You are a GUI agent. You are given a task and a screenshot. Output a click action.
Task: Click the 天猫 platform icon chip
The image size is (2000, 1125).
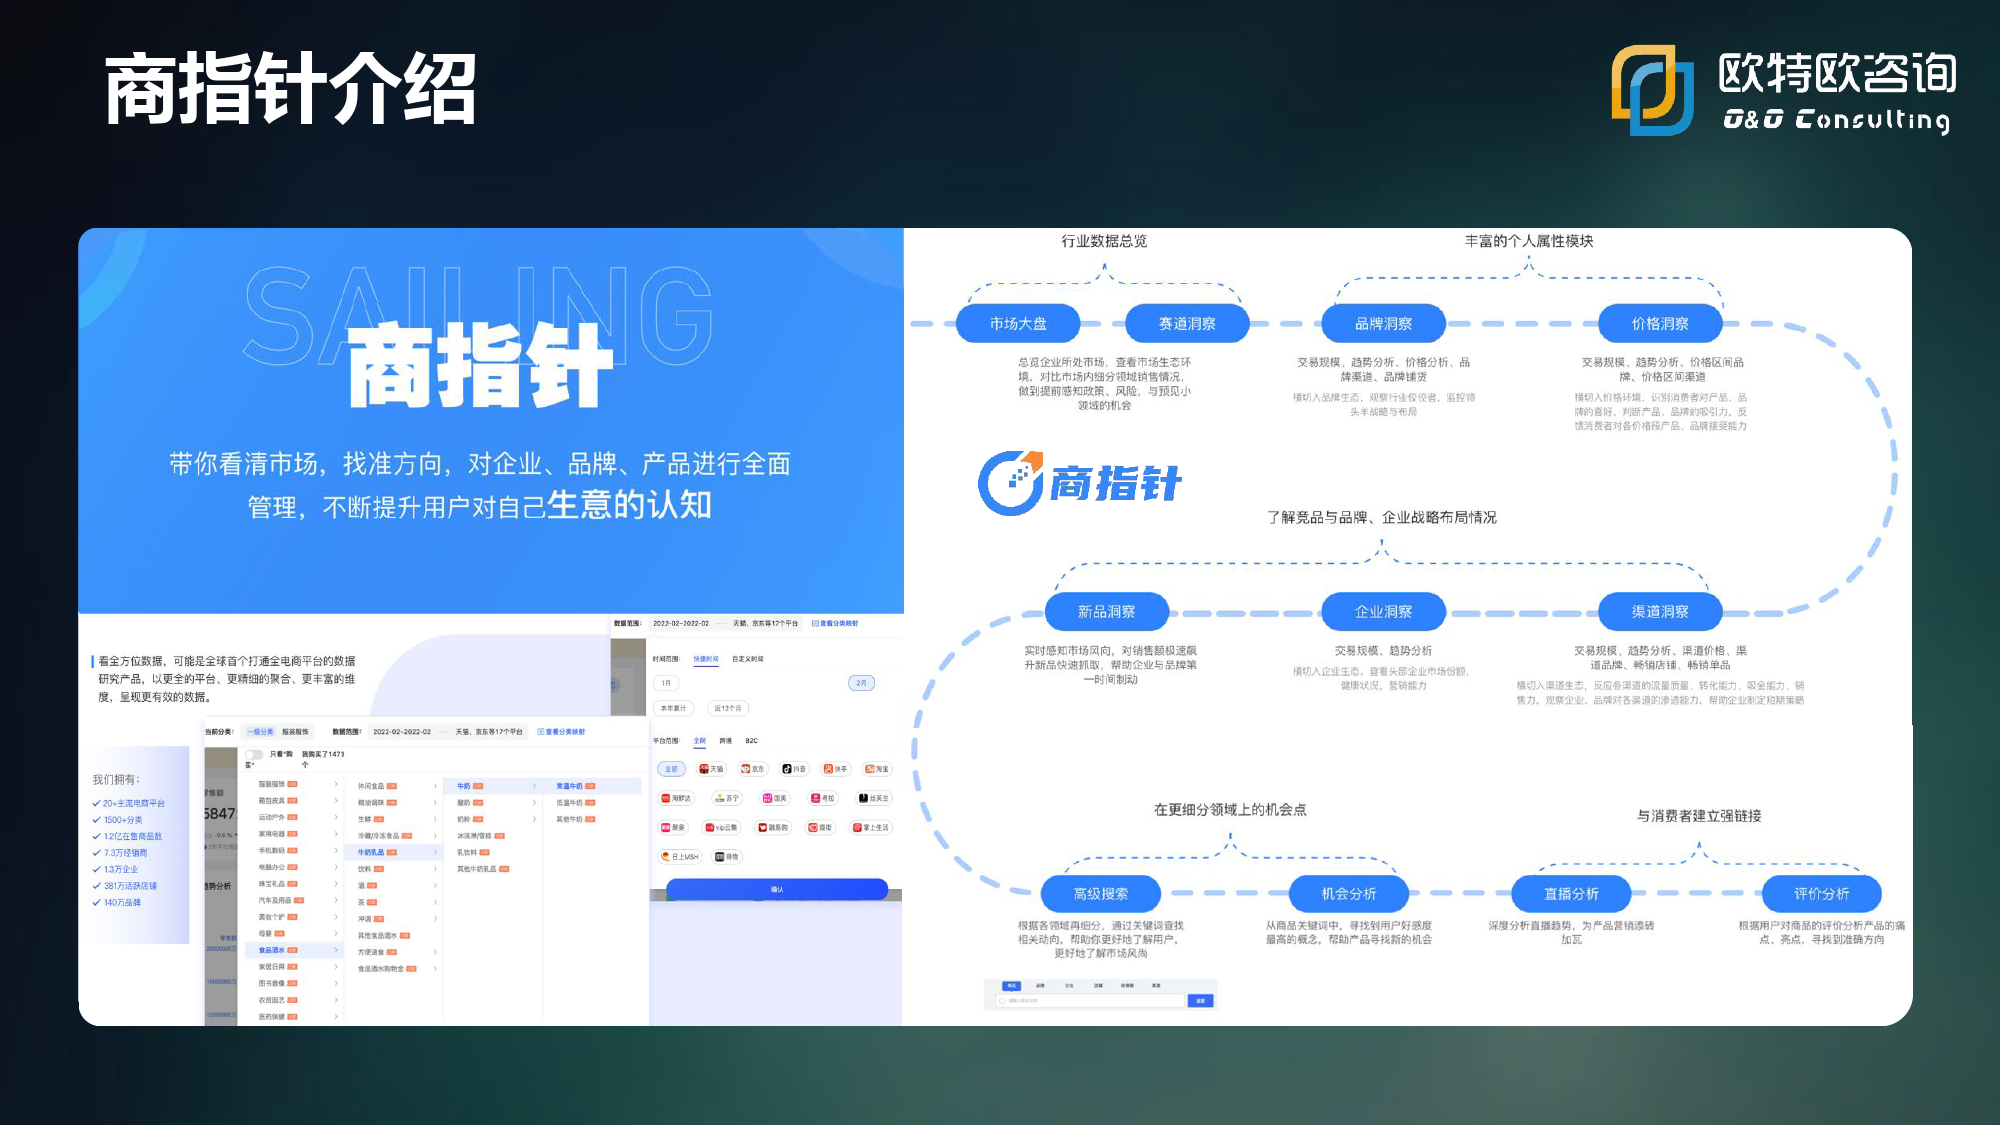pos(711,769)
